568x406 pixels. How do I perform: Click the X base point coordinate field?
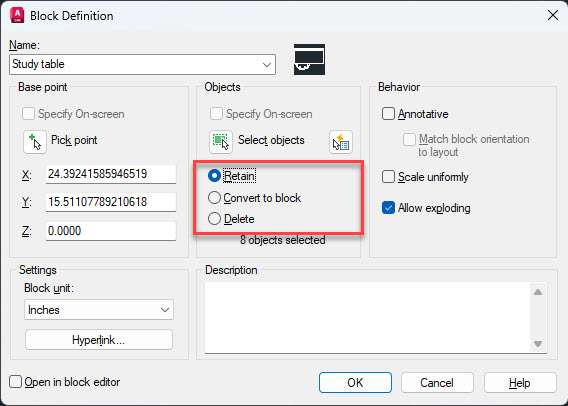[x=111, y=174]
